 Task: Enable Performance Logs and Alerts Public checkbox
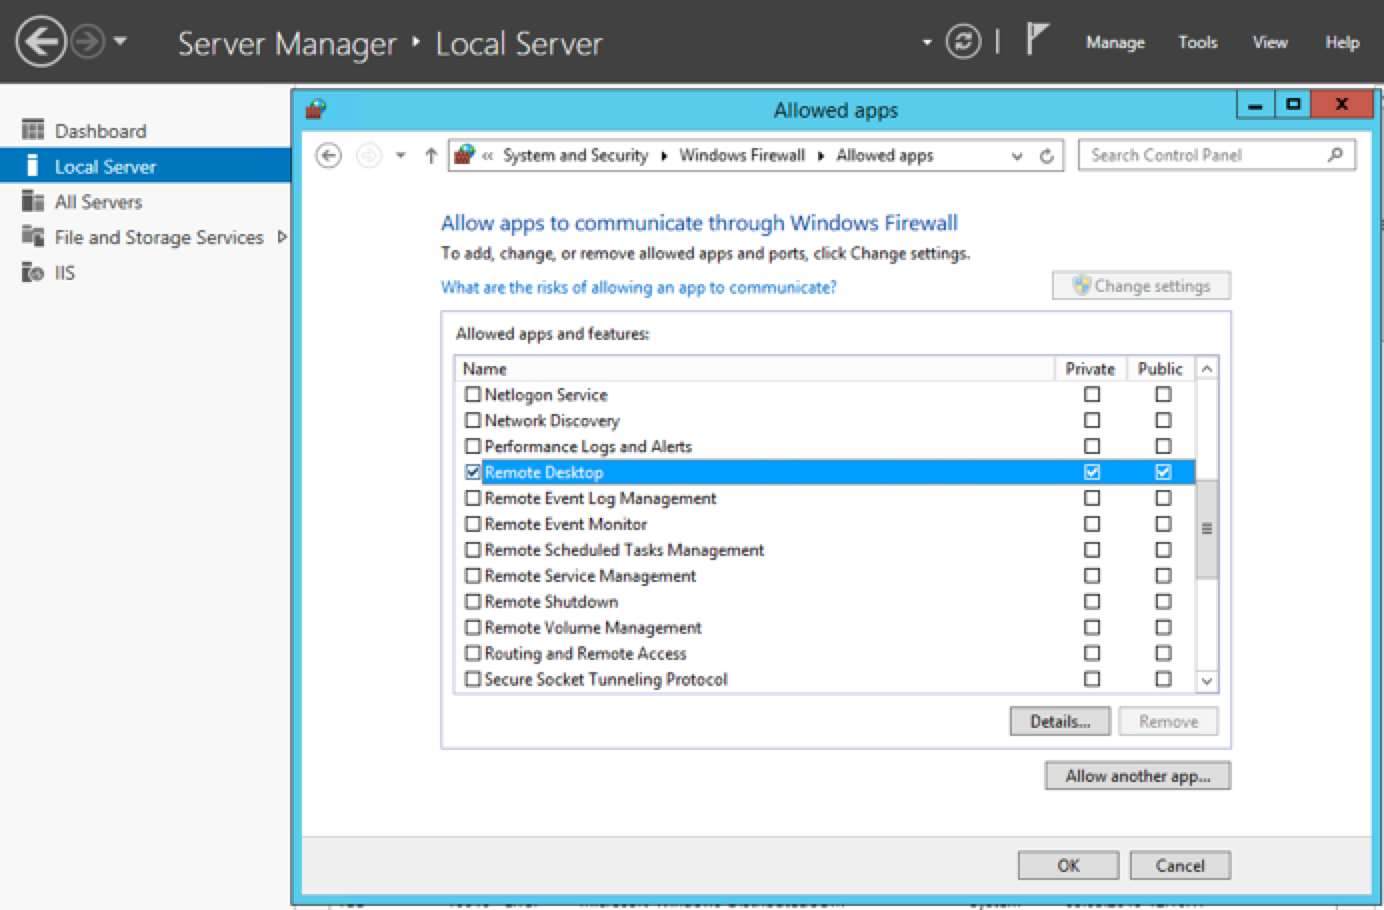[1163, 446]
